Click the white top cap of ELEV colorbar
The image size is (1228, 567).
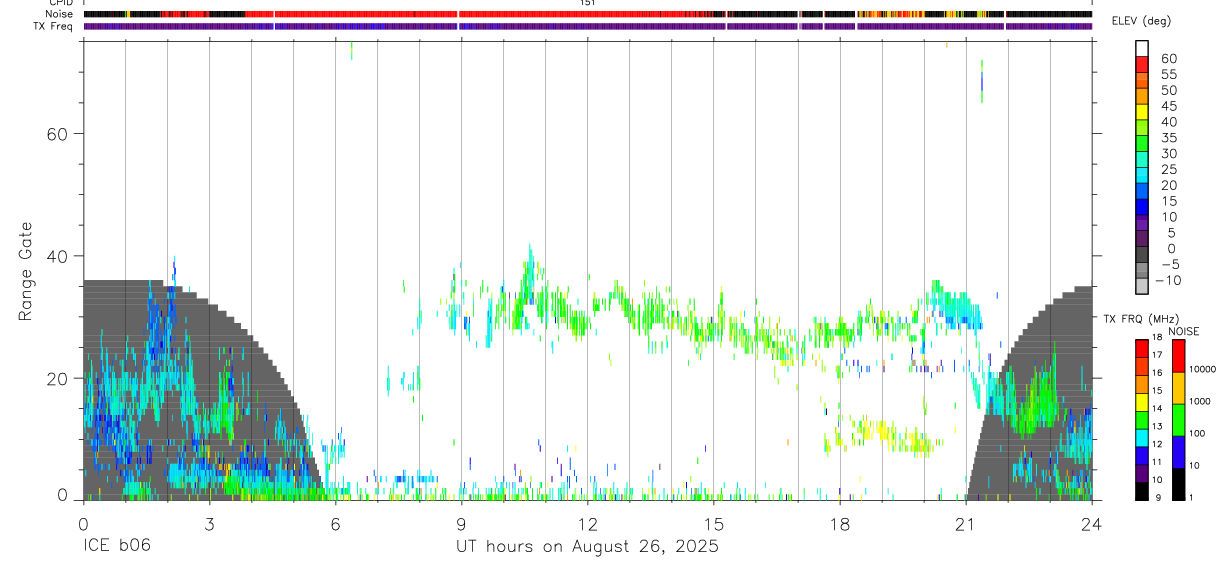pos(1142,48)
